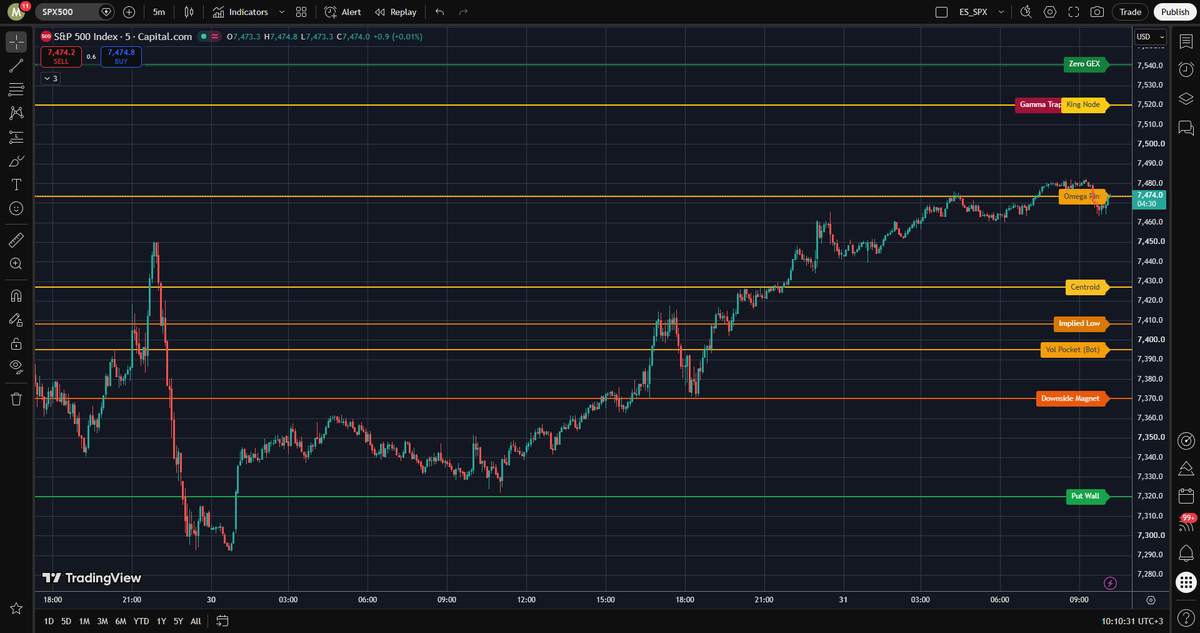The width and height of the screenshot is (1200, 633).
Task: Delete drawings with the trash icon
Action: pyautogui.click(x=16, y=399)
